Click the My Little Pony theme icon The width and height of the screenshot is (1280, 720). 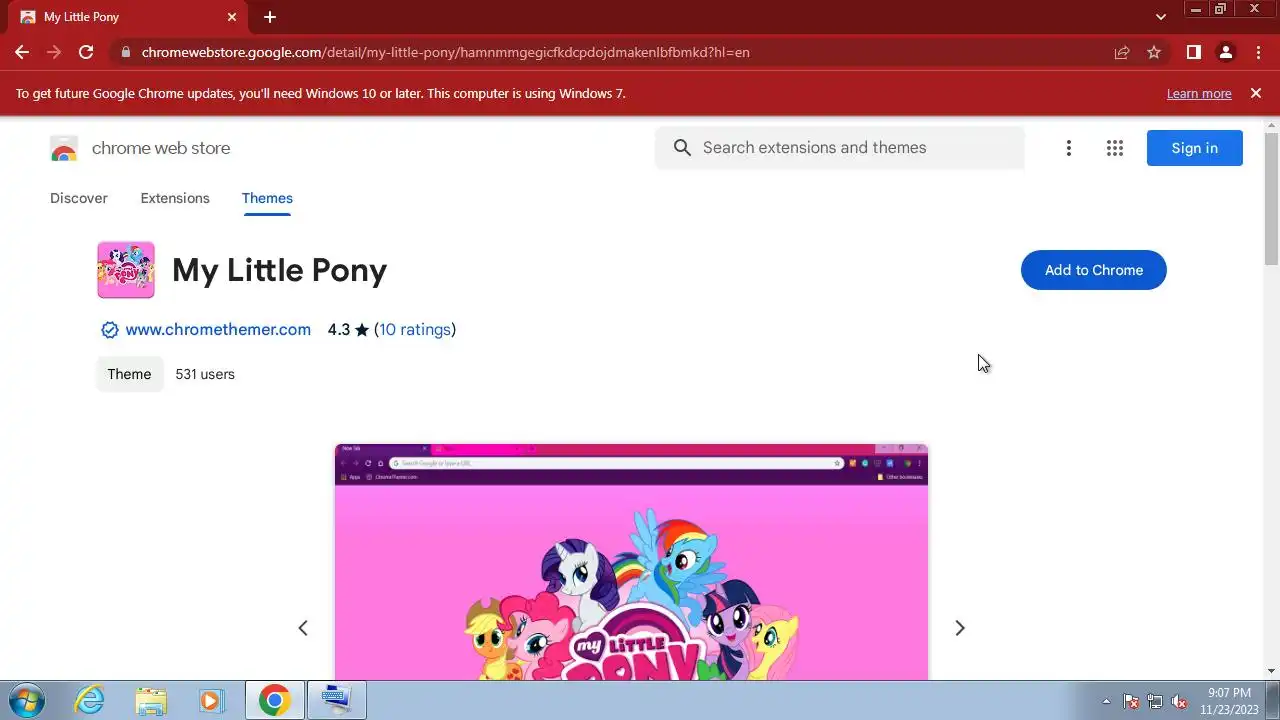coord(126,270)
